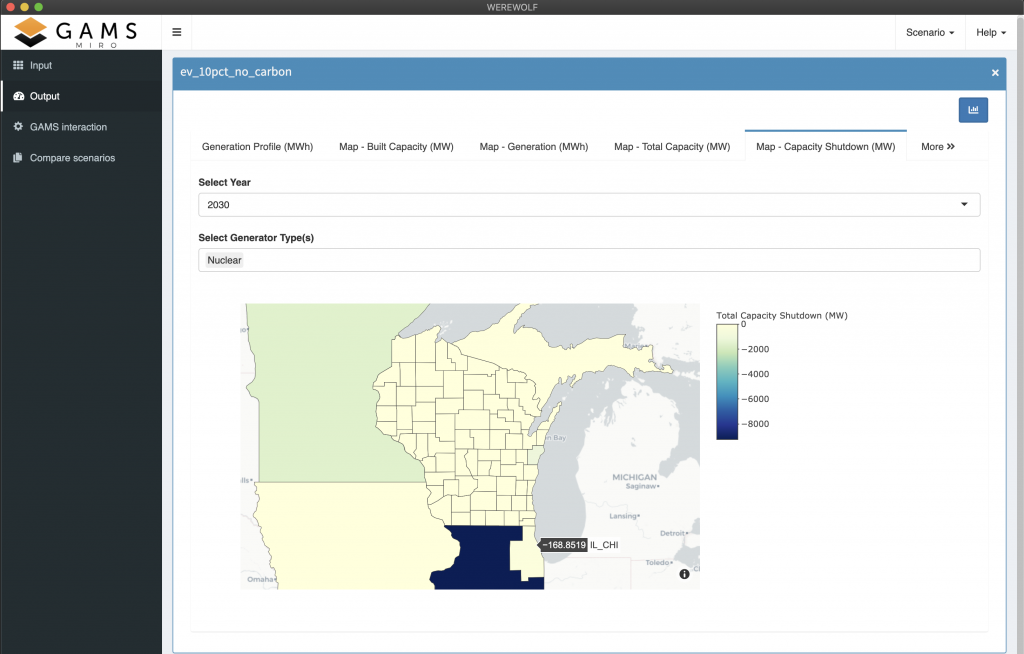Click the Nuclear generator type tag
This screenshot has width=1024, height=654.
pyautogui.click(x=224, y=260)
